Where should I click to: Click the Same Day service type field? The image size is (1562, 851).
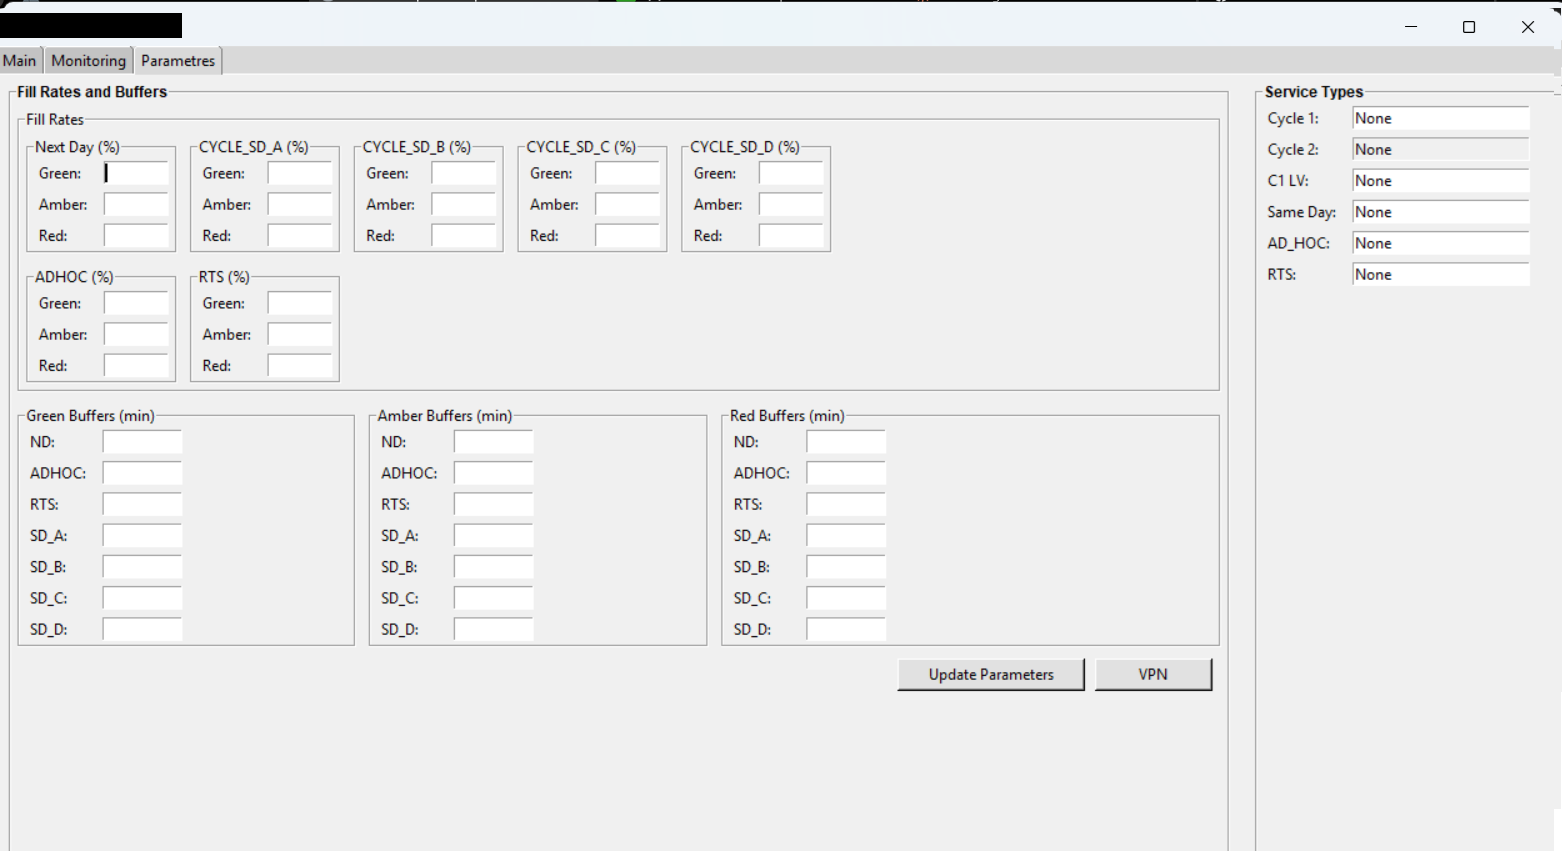[x=1440, y=212]
